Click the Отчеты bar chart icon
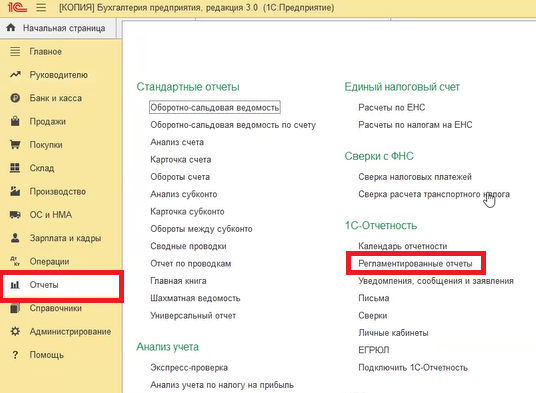The image size is (536, 393). click(15, 285)
